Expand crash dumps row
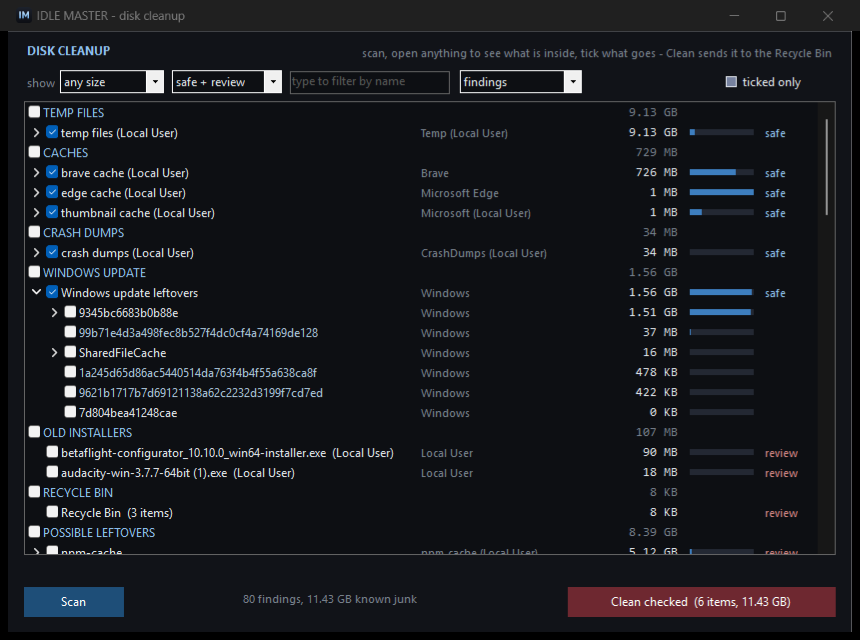This screenshot has height=640, width=860. (x=36, y=252)
